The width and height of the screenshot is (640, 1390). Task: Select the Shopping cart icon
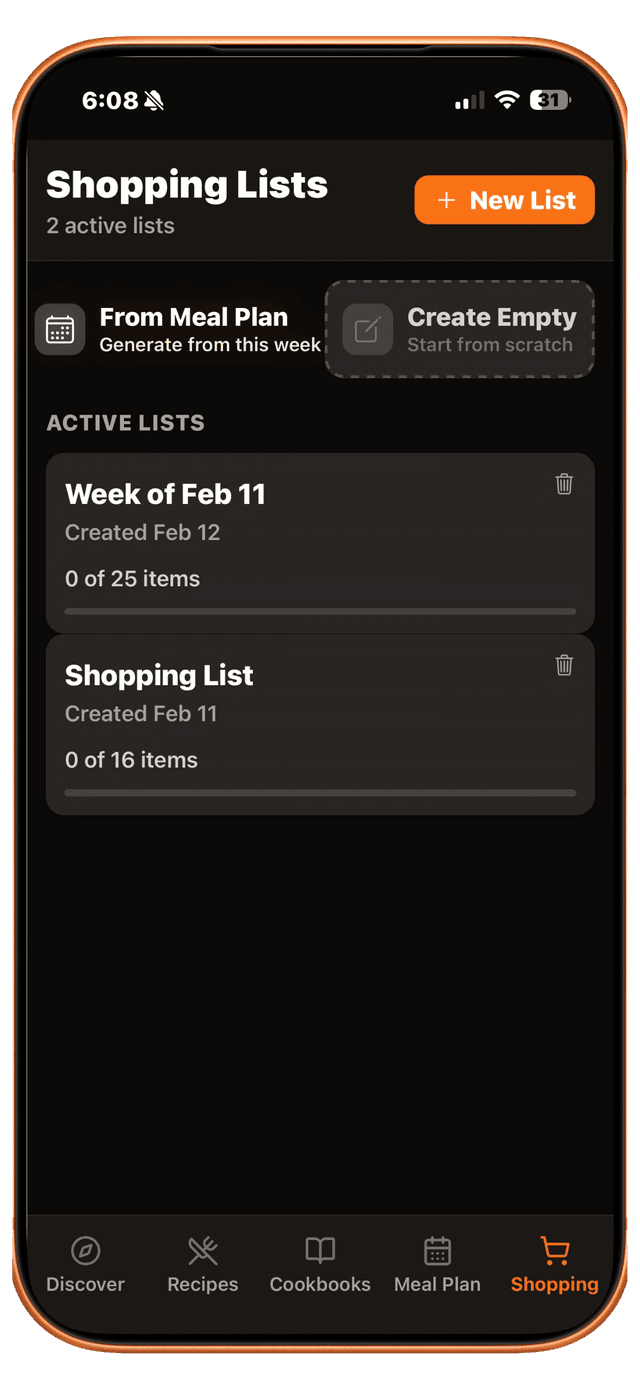(x=554, y=1250)
